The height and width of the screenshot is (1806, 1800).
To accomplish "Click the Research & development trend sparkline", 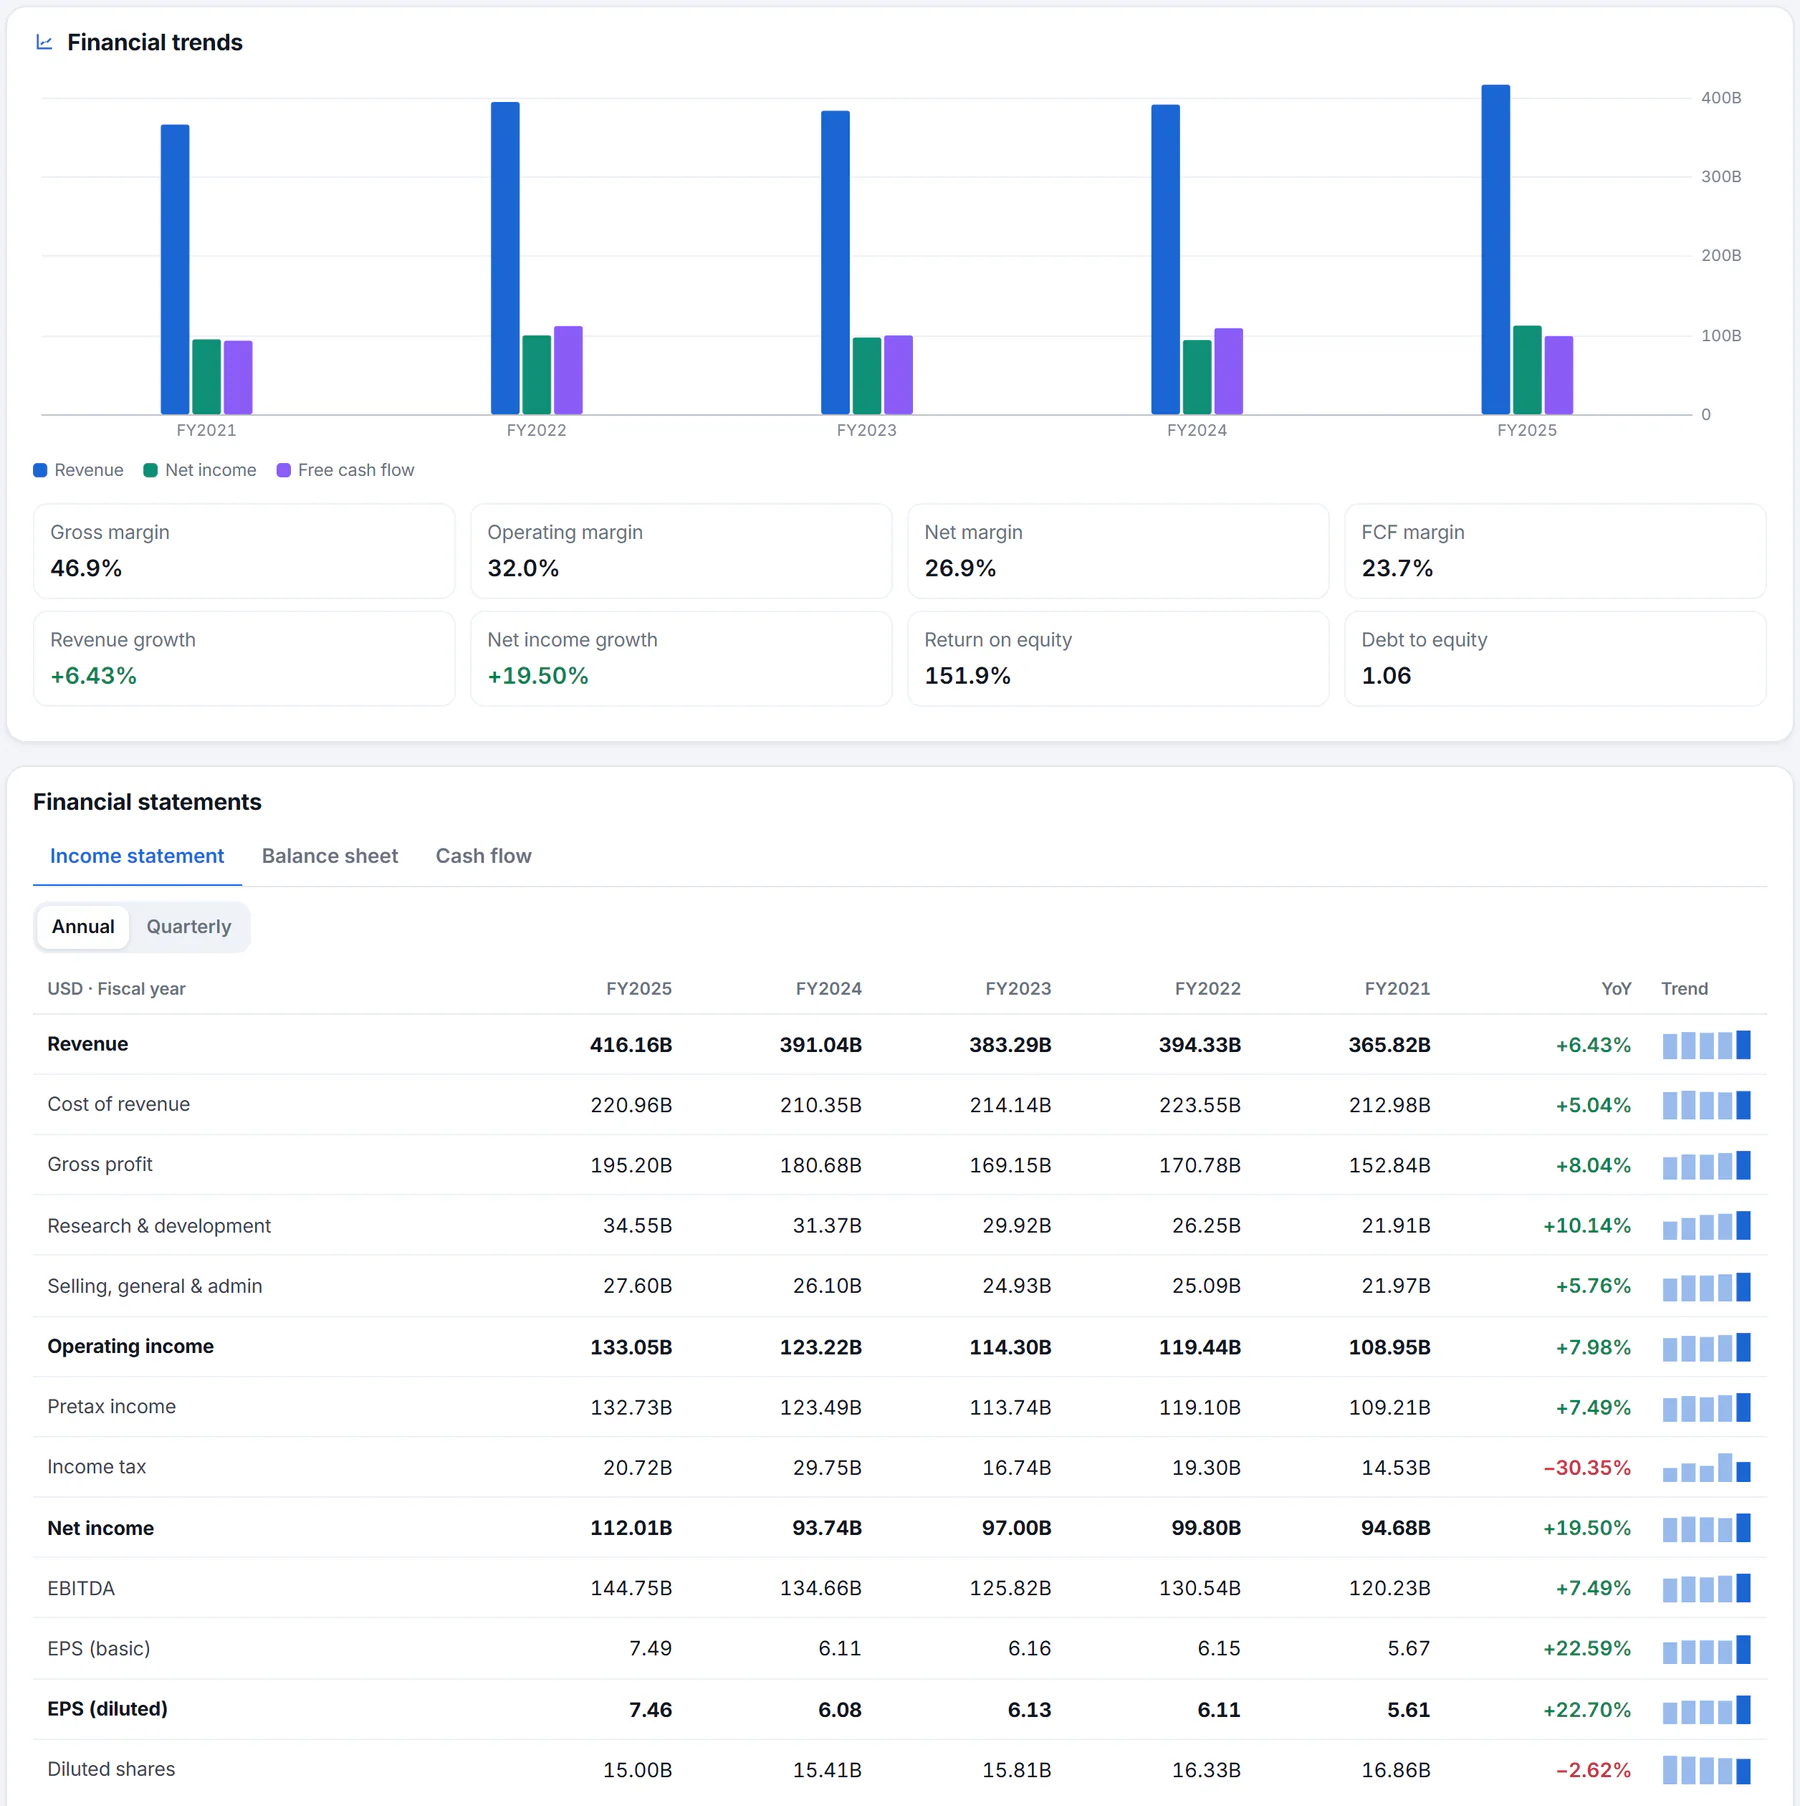I will 1706,1226.
